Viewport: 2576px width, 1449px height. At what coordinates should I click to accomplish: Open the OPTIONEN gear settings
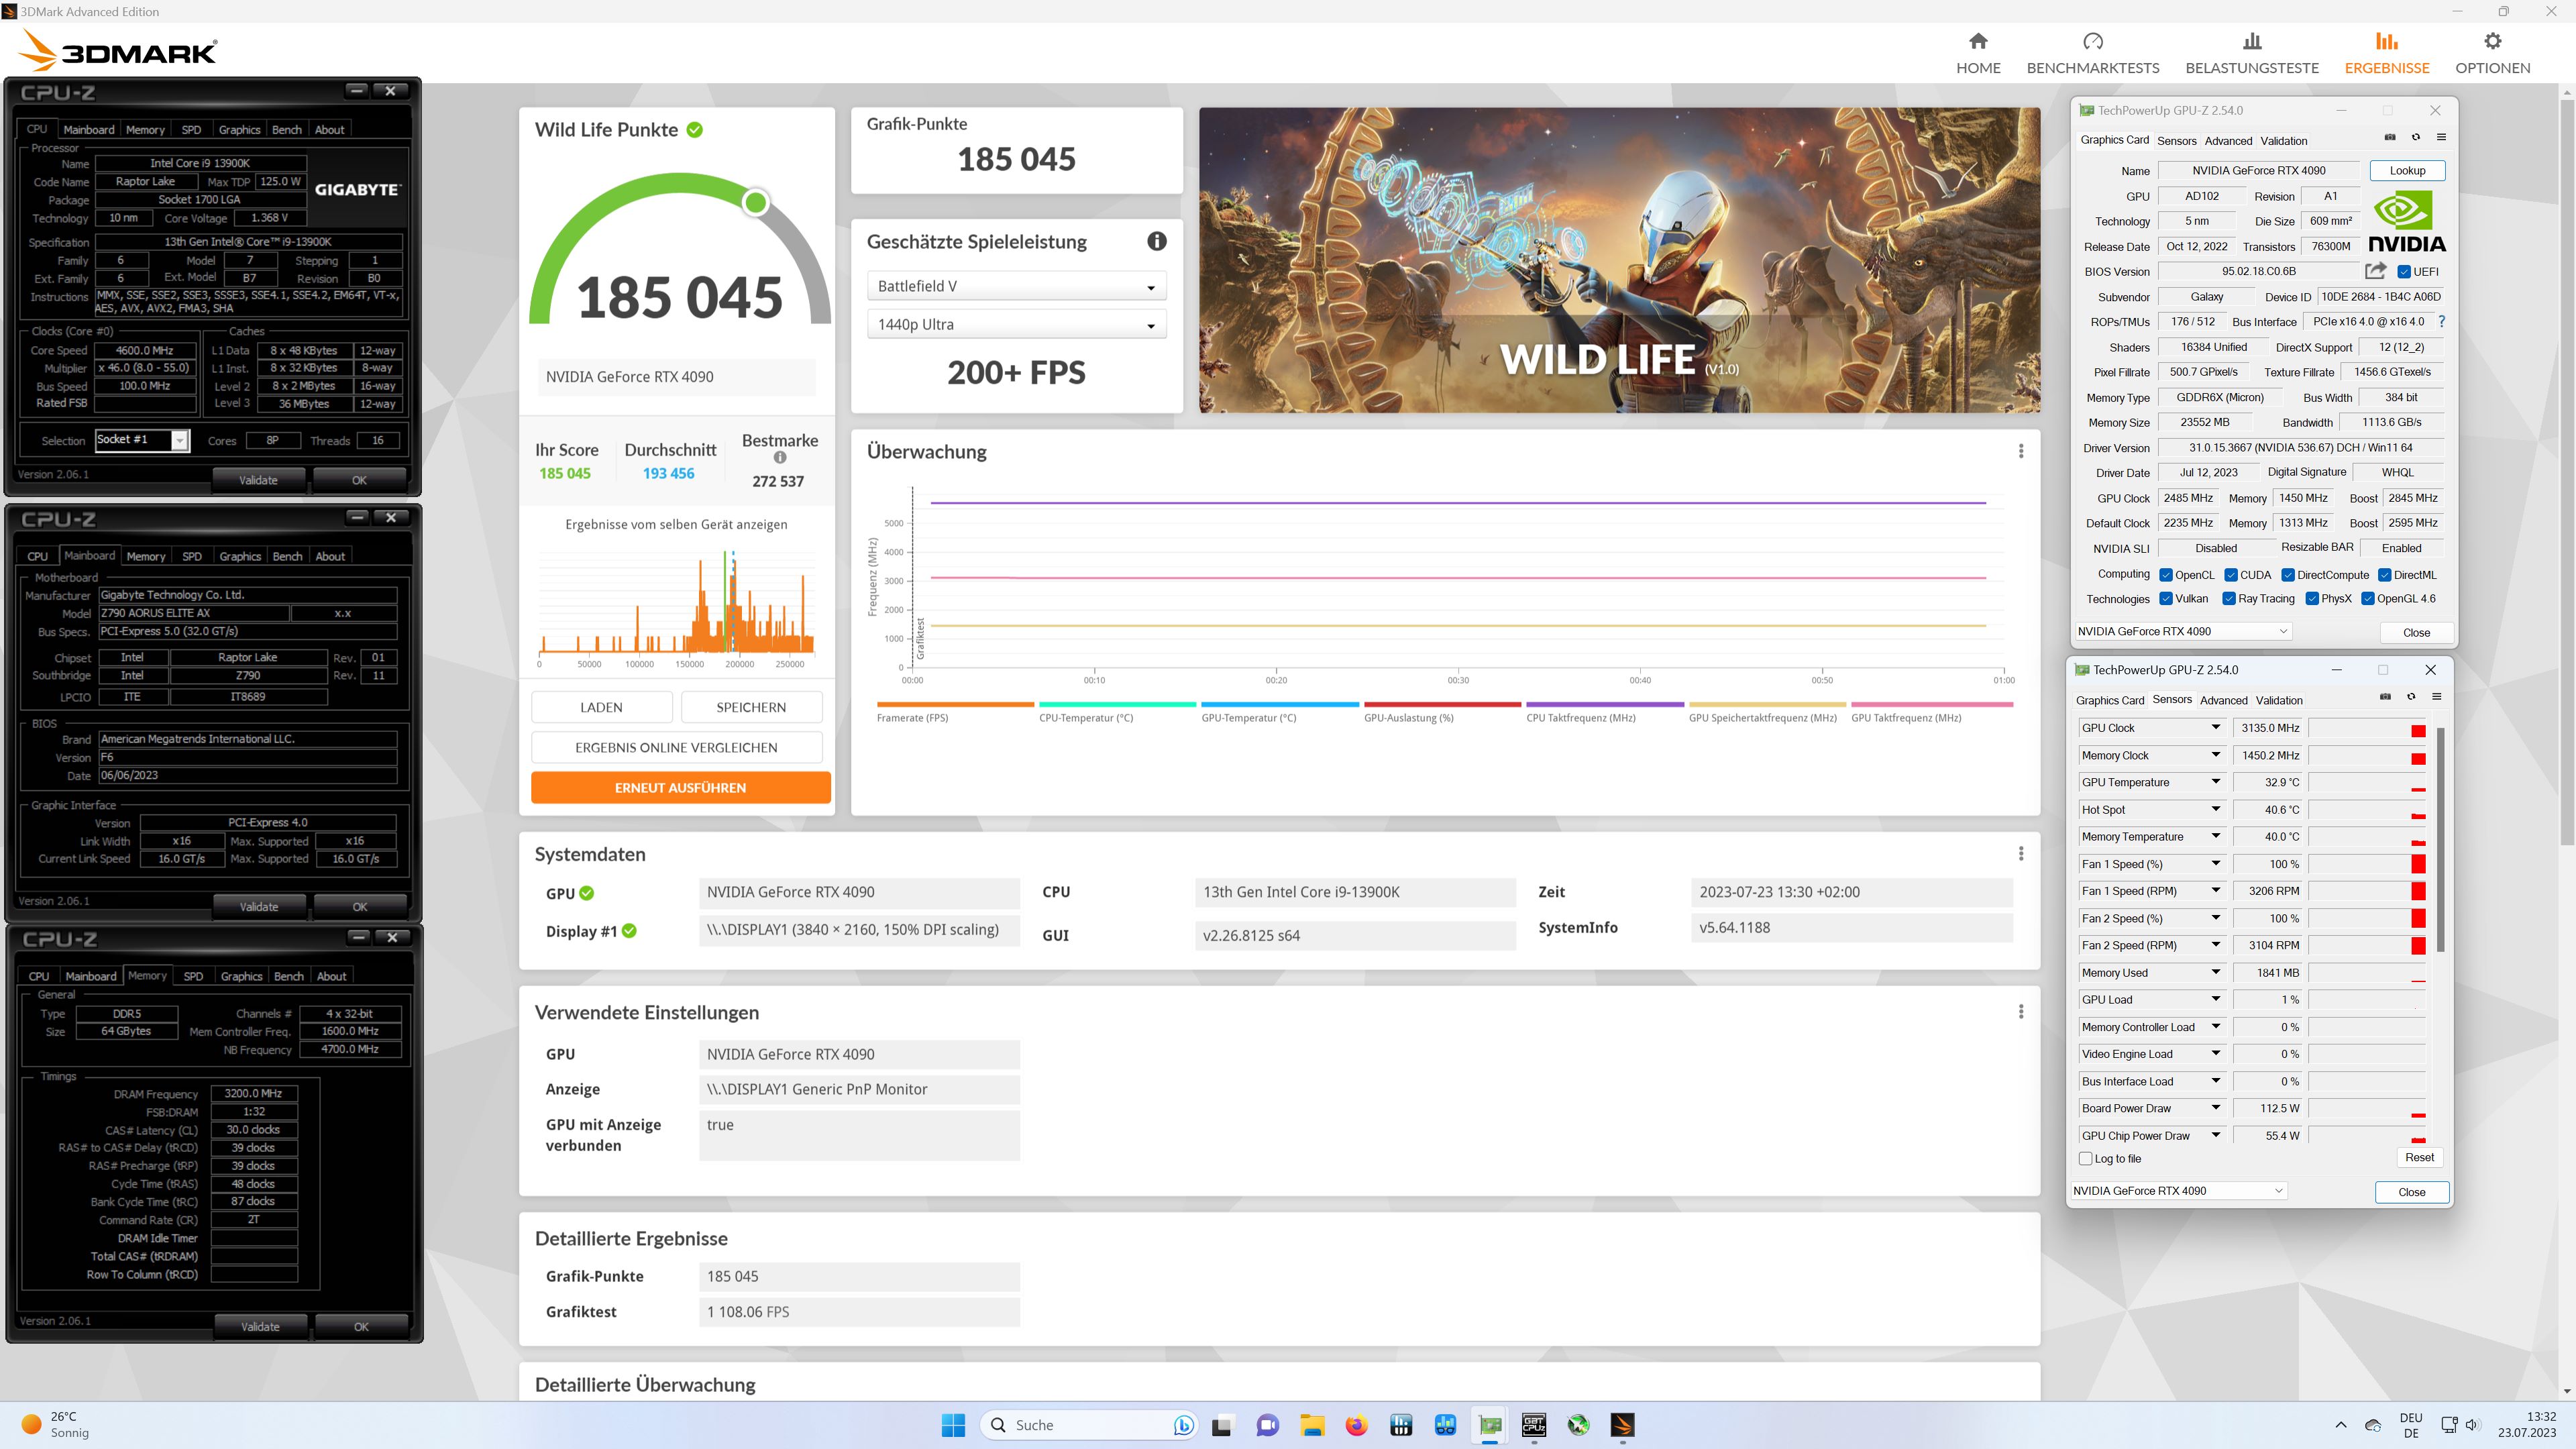[x=2492, y=41]
